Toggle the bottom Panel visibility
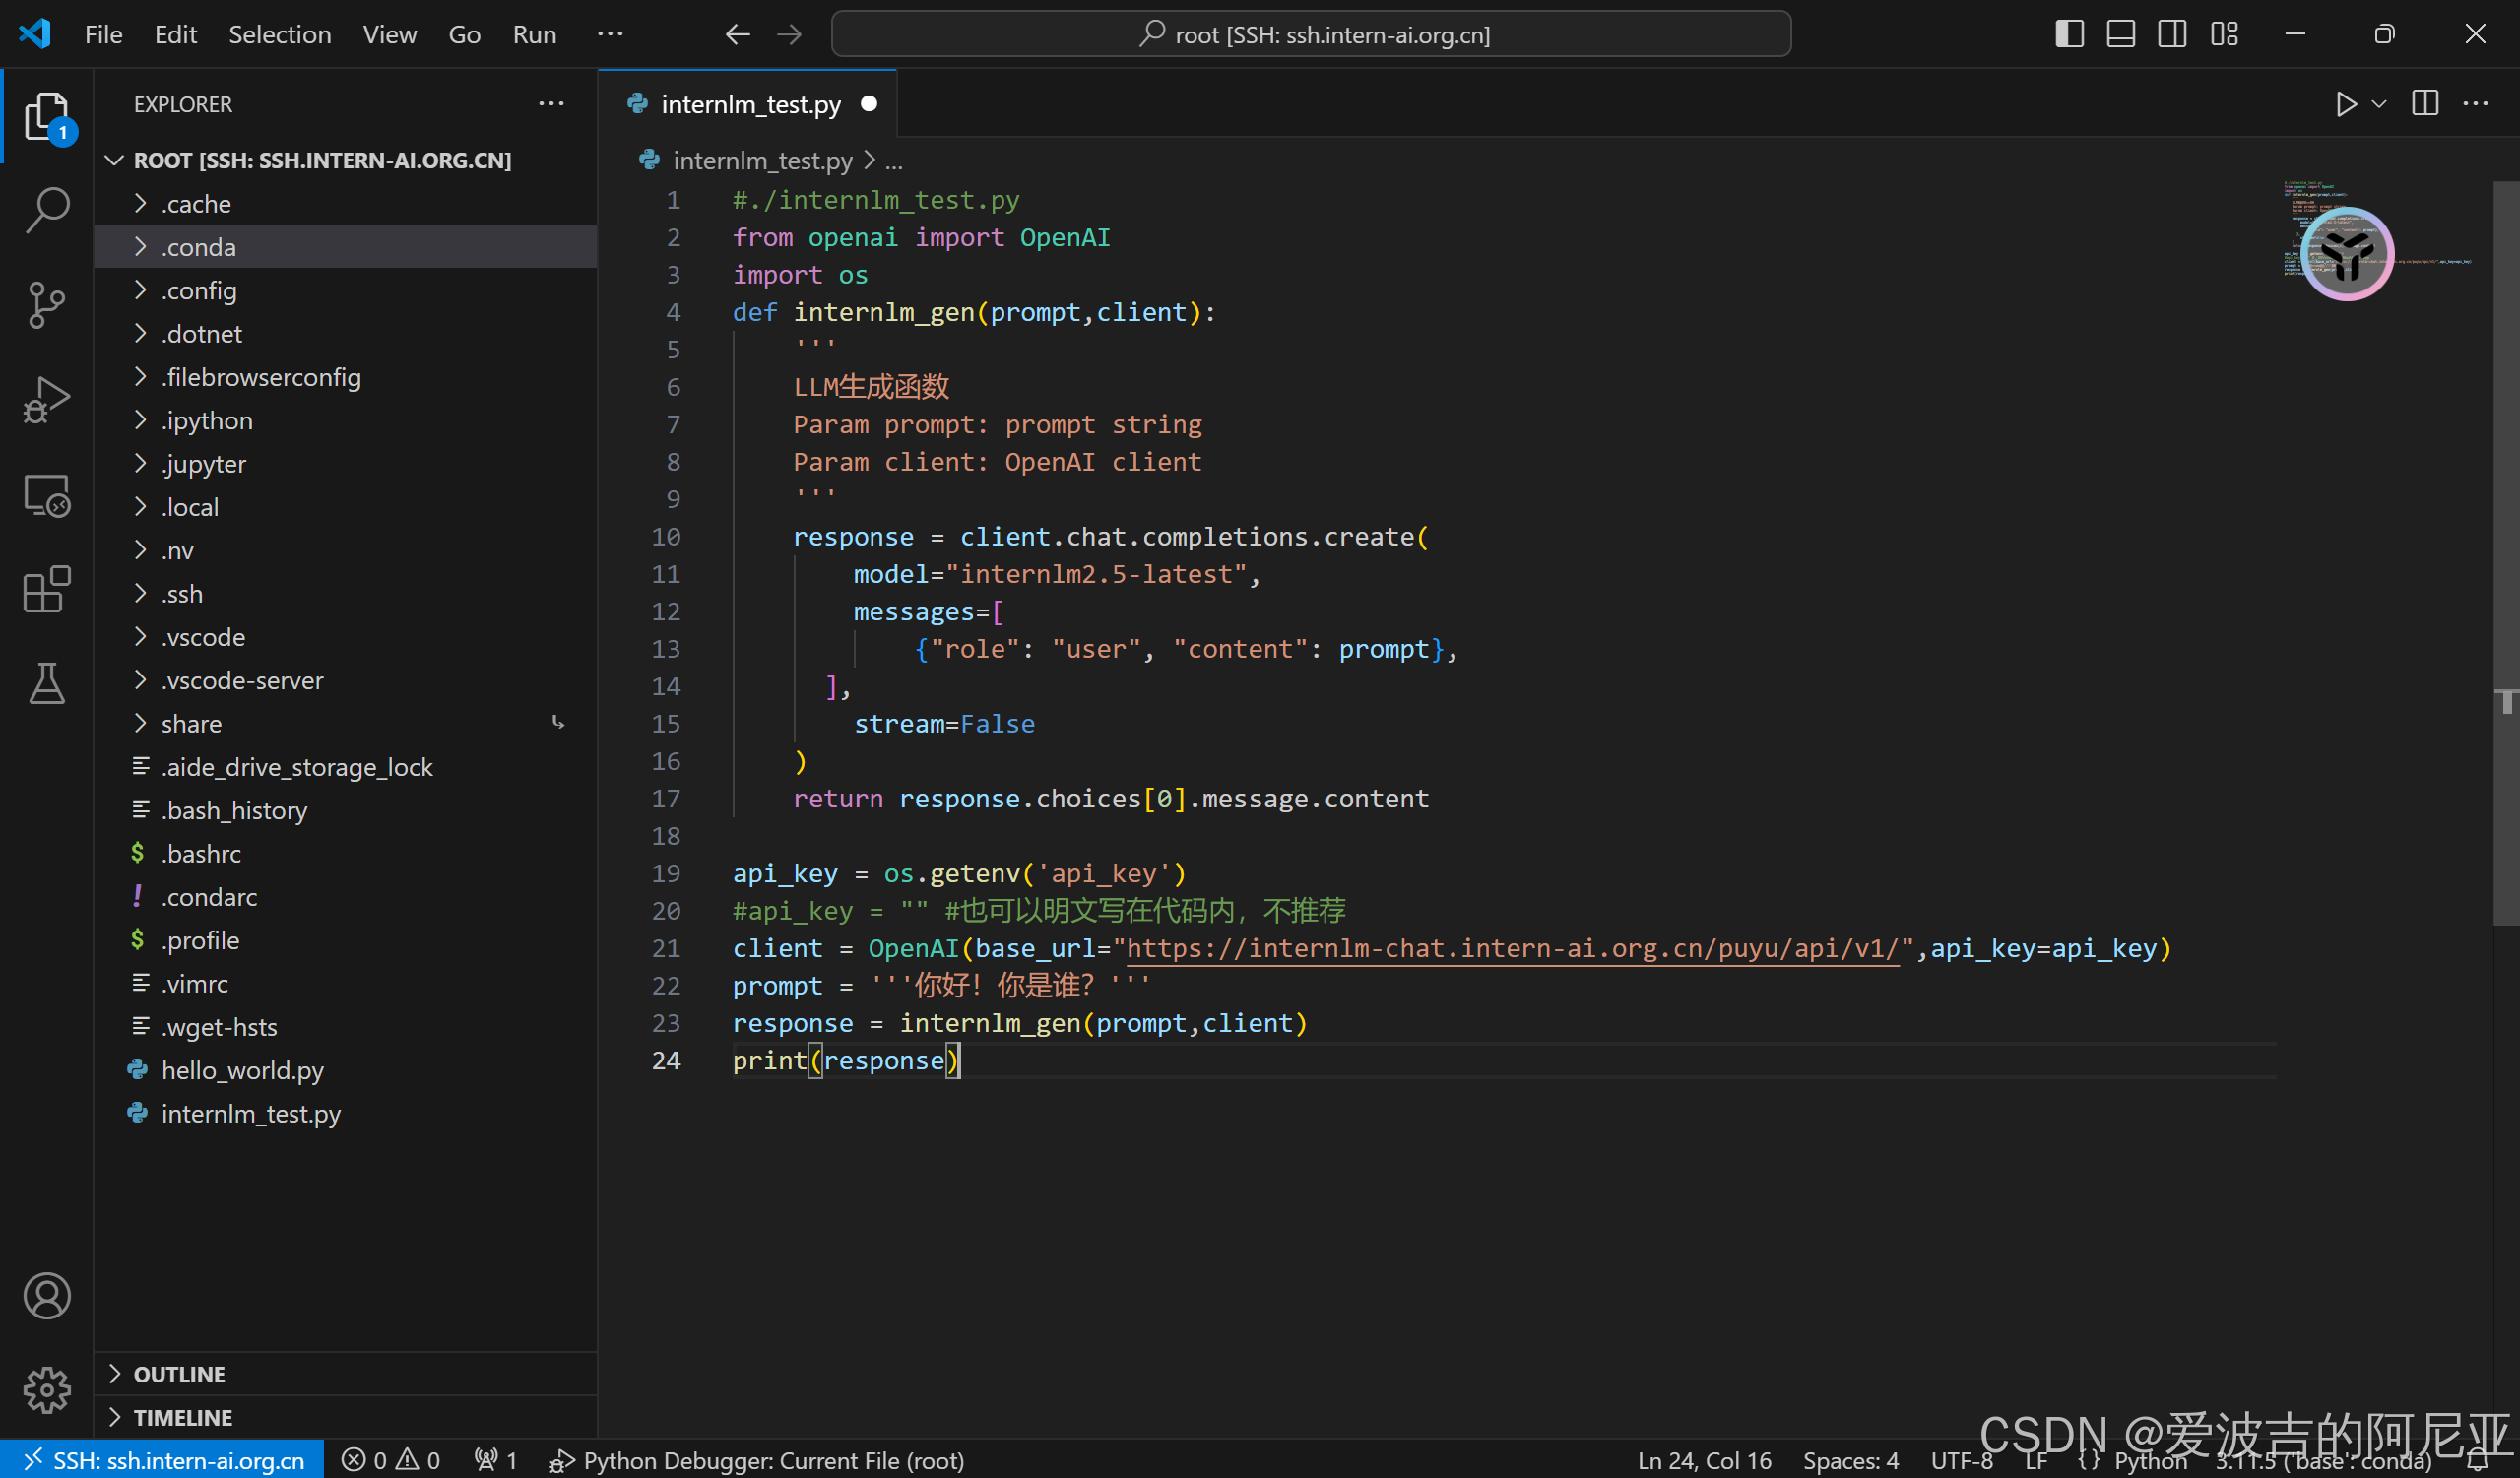 coord(2121,34)
